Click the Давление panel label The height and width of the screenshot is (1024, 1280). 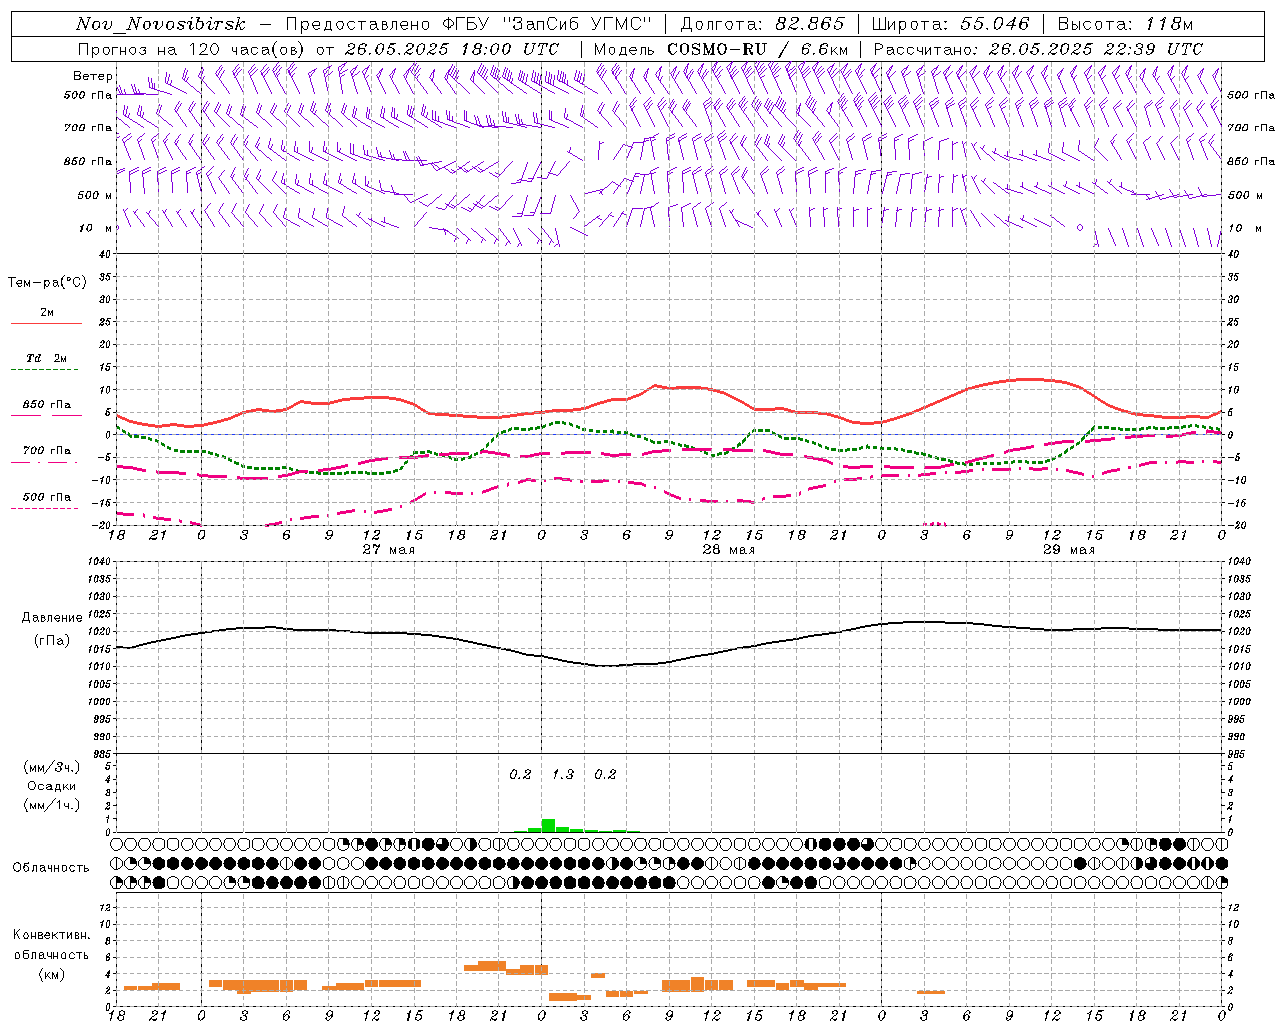(52, 618)
